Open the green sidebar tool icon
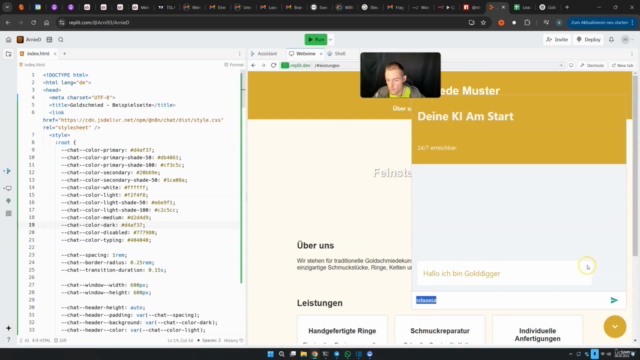The width and height of the screenshot is (640, 360). [8, 201]
